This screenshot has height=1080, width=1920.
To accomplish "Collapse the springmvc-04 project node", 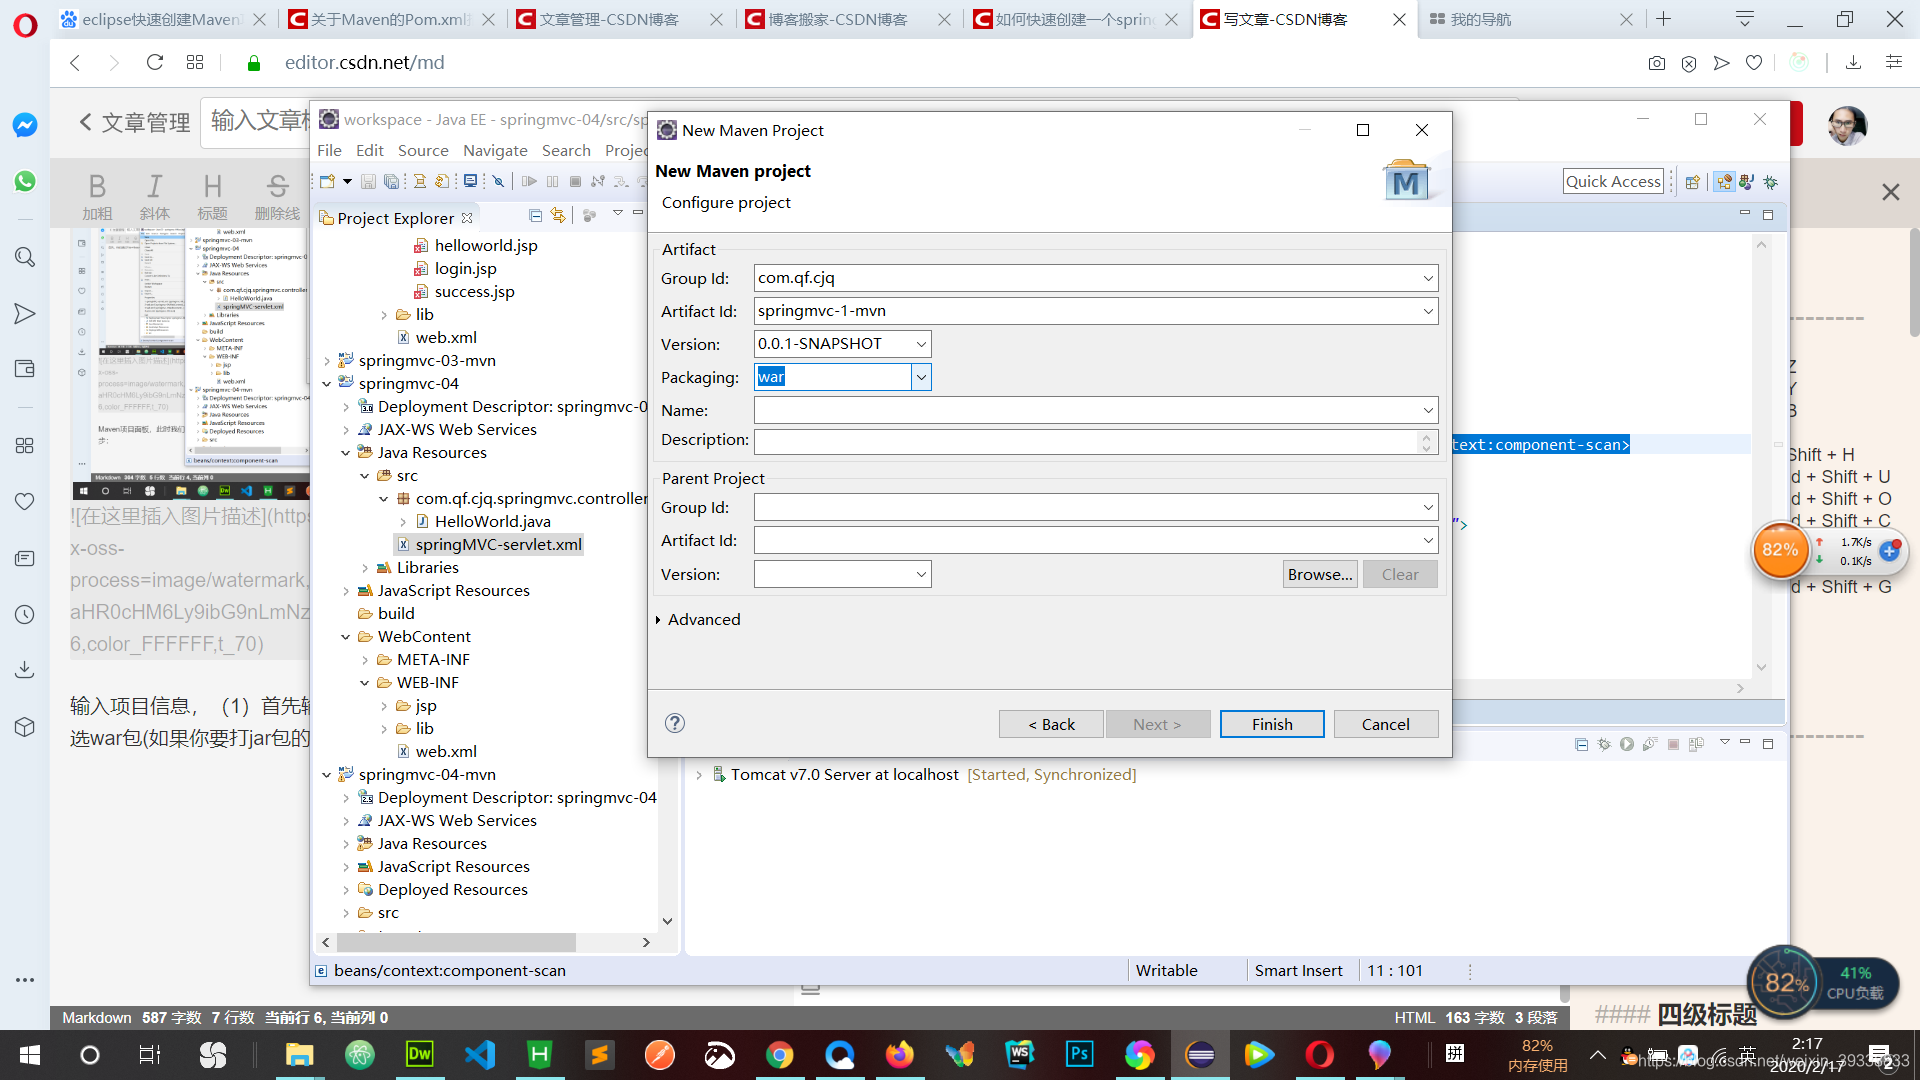I will [x=327, y=384].
